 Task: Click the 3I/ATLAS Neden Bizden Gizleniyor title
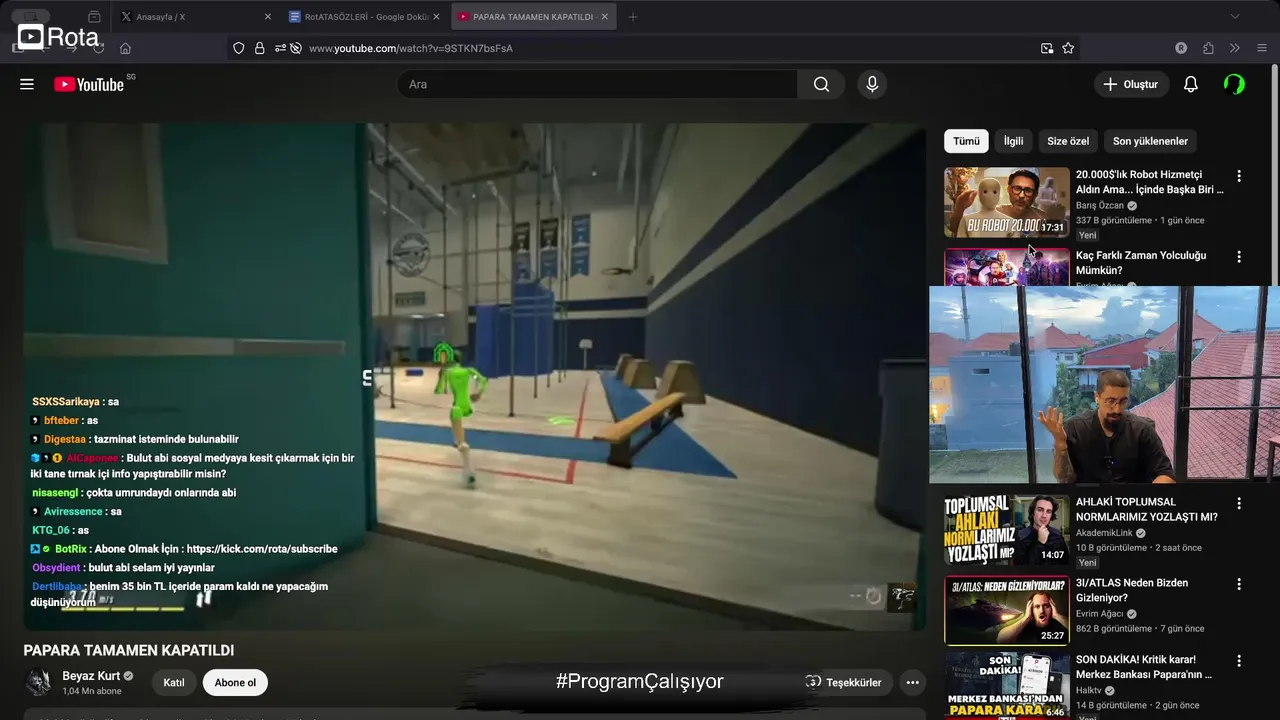1132,590
